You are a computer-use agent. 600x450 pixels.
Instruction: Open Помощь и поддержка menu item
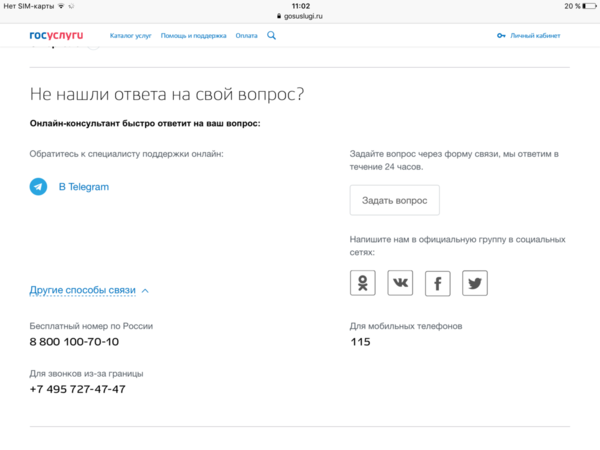(193, 36)
